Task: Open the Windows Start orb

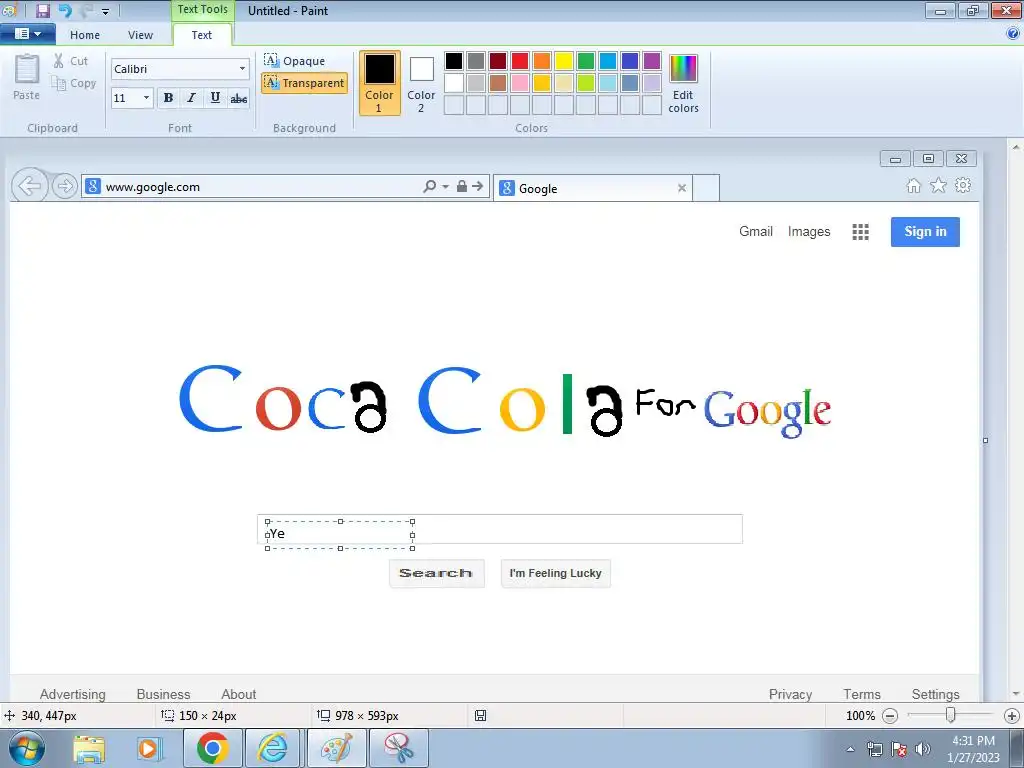Action: pos(27,748)
